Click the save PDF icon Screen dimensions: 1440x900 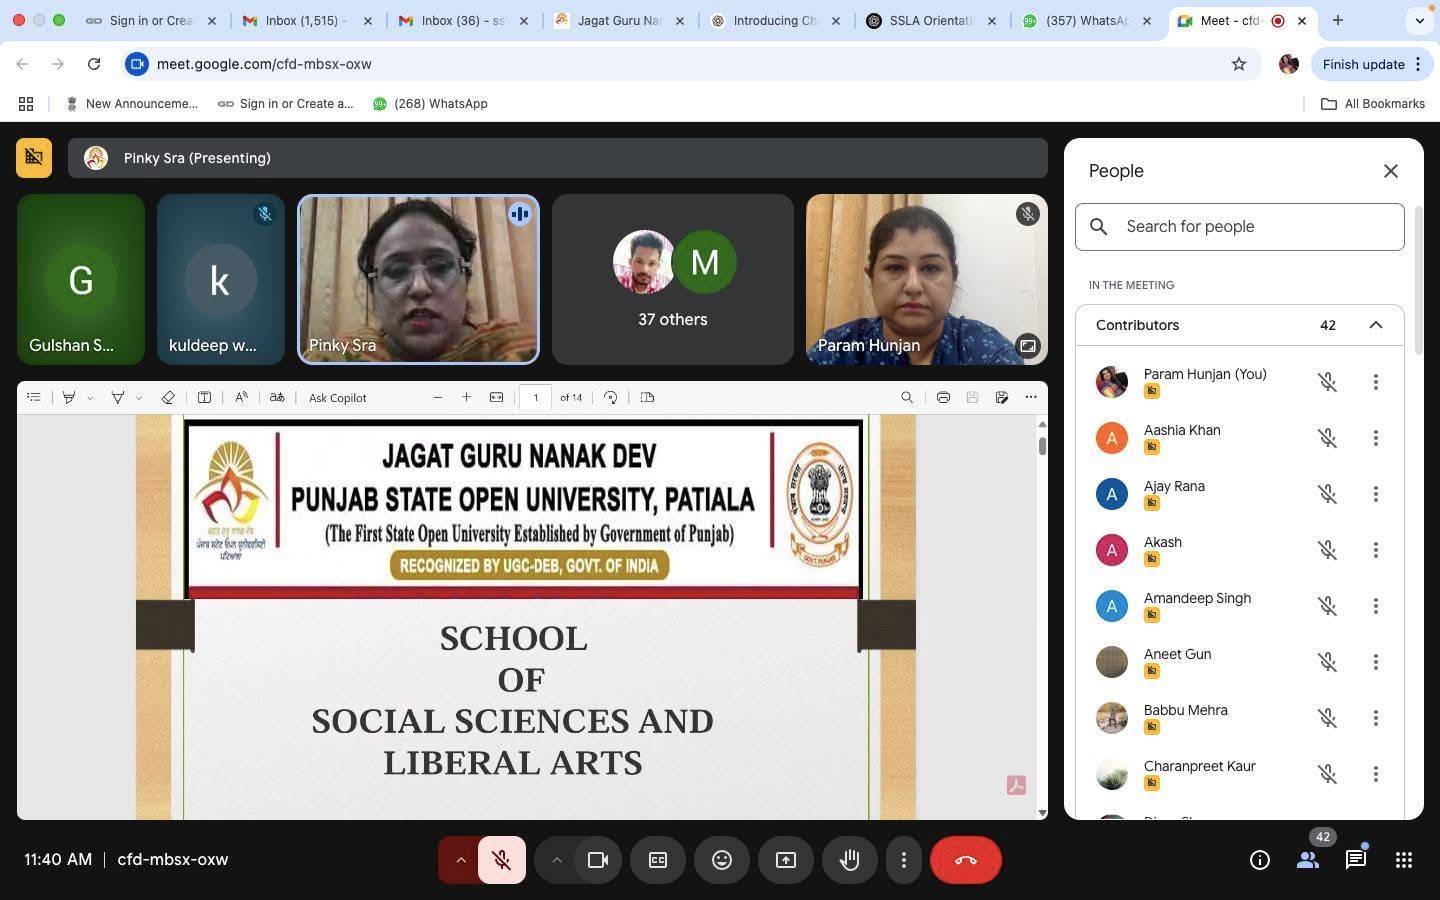pyautogui.click(x=972, y=397)
